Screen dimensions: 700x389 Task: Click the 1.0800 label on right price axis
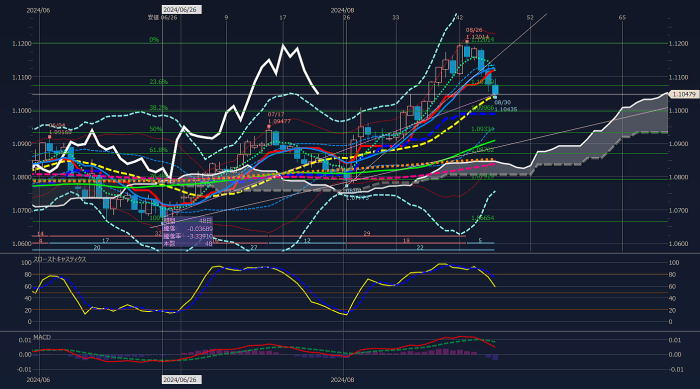(x=678, y=177)
